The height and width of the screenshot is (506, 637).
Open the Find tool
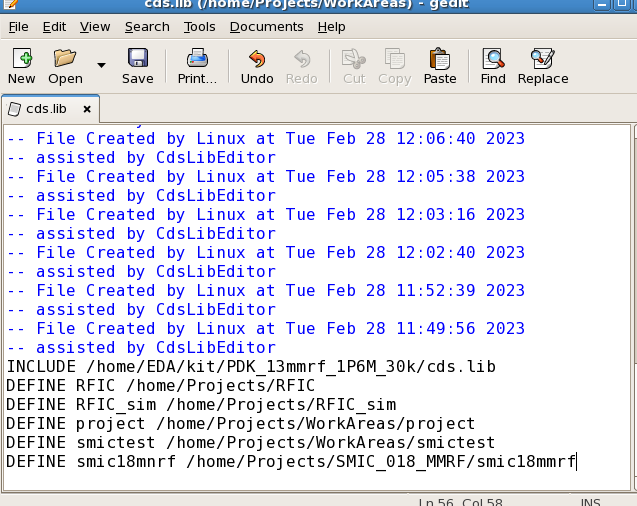click(493, 66)
